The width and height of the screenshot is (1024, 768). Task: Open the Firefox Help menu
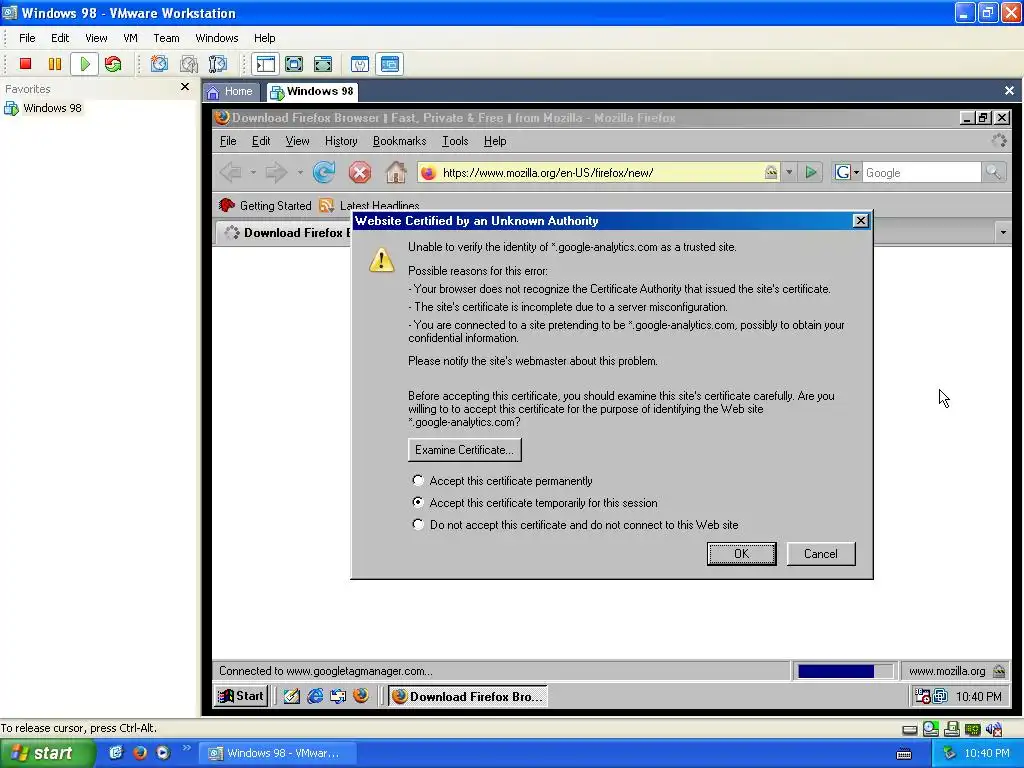tap(494, 141)
